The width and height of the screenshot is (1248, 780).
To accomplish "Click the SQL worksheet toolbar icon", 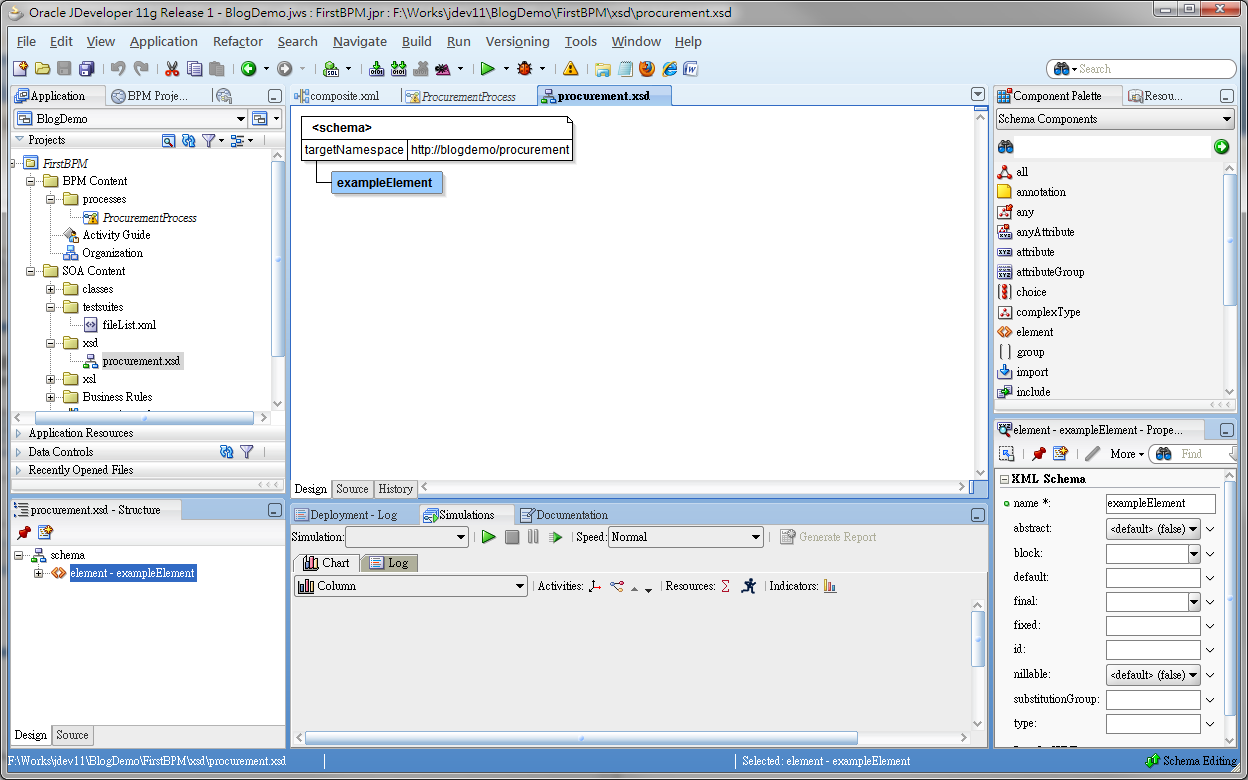I will coord(331,69).
